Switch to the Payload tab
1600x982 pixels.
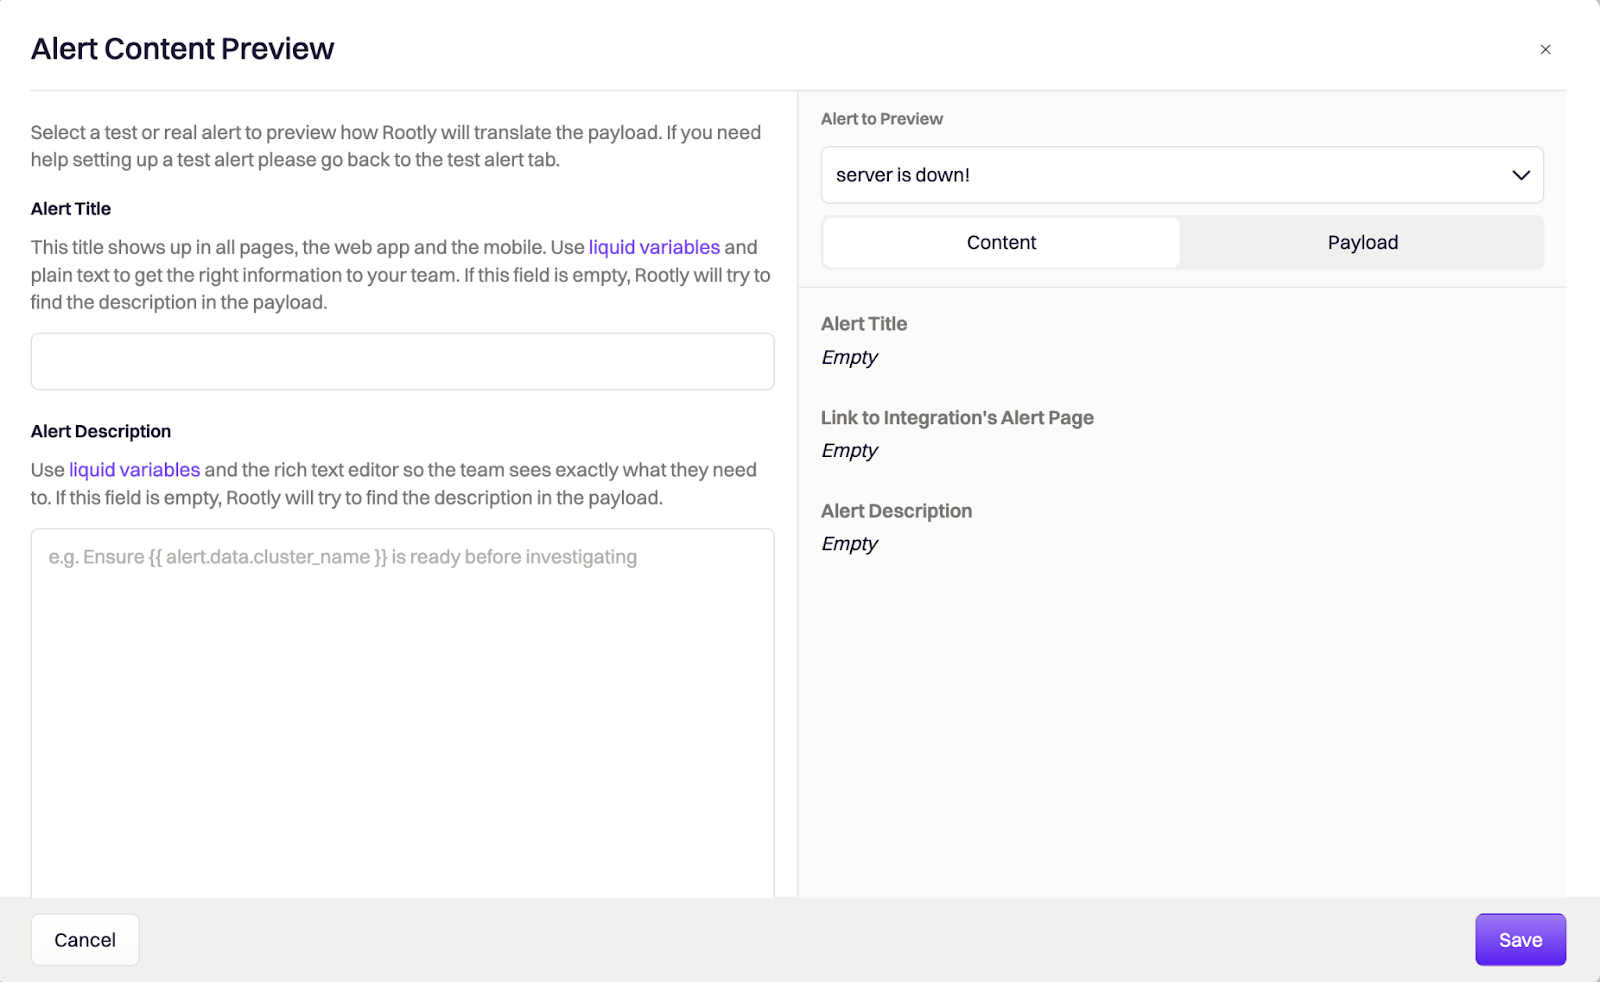(1362, 243)
